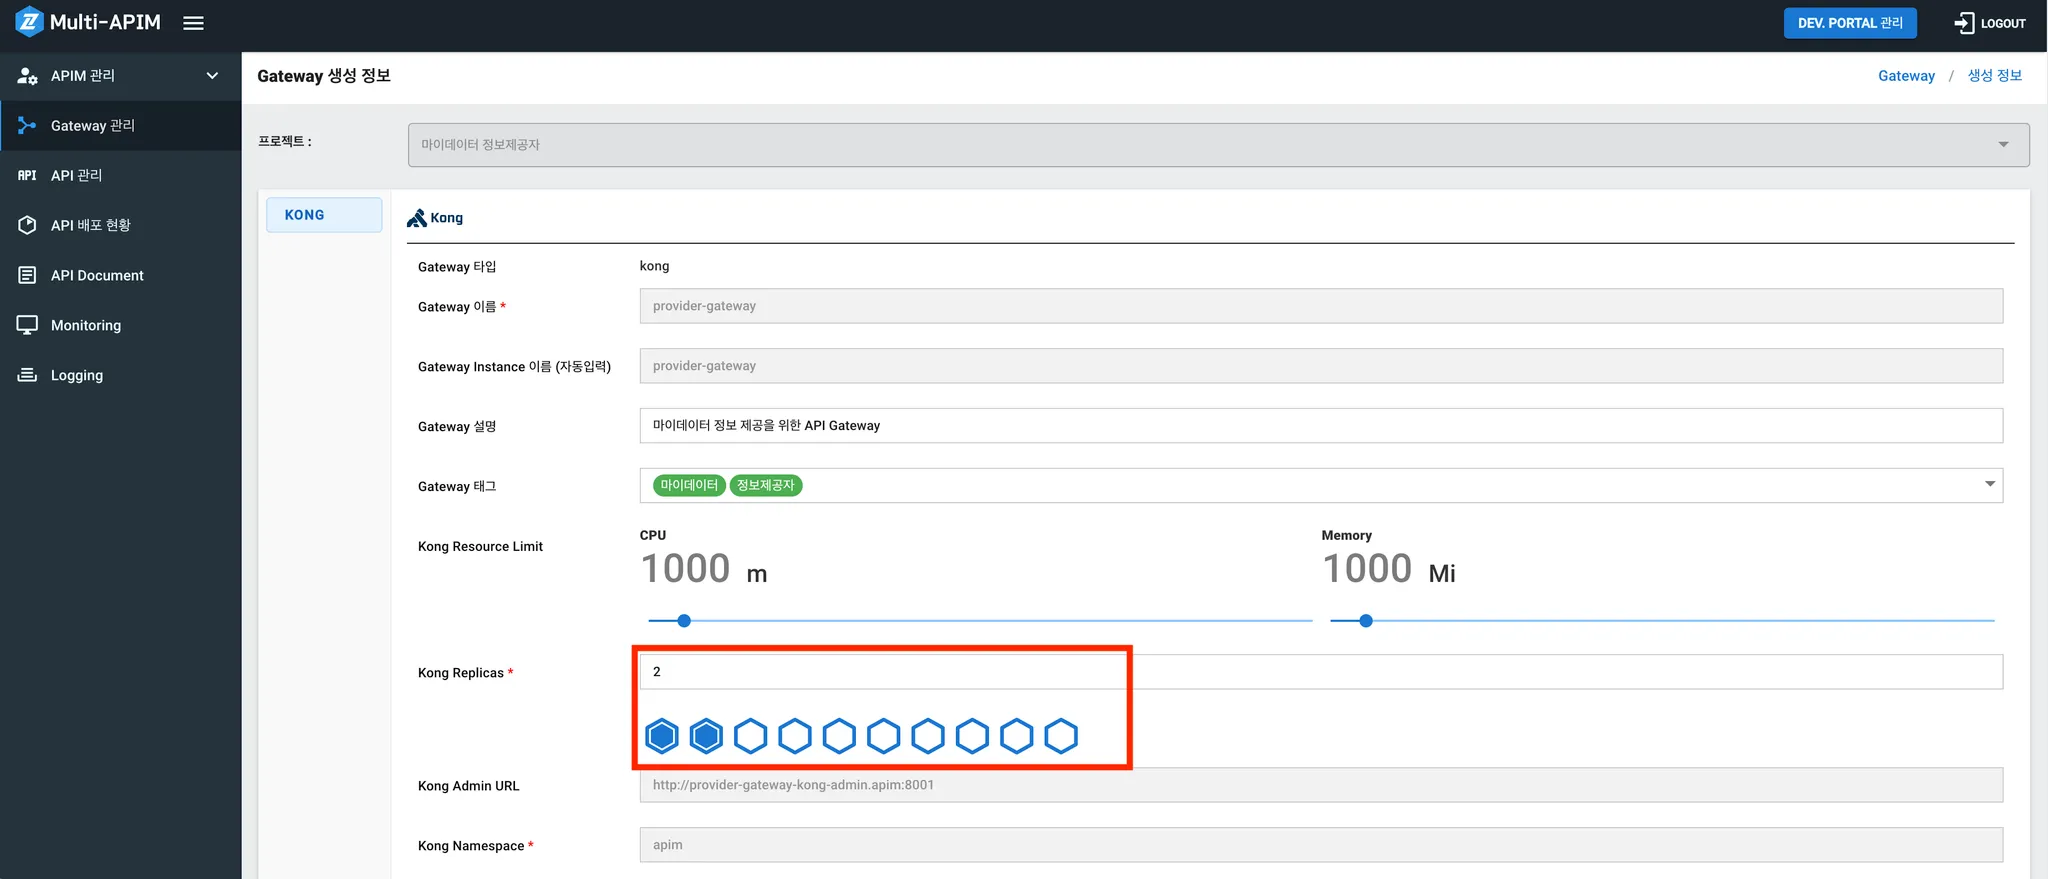Click the Monitoring screen icon
Screen dimensions: 2048x879
[x=27, y=325]
